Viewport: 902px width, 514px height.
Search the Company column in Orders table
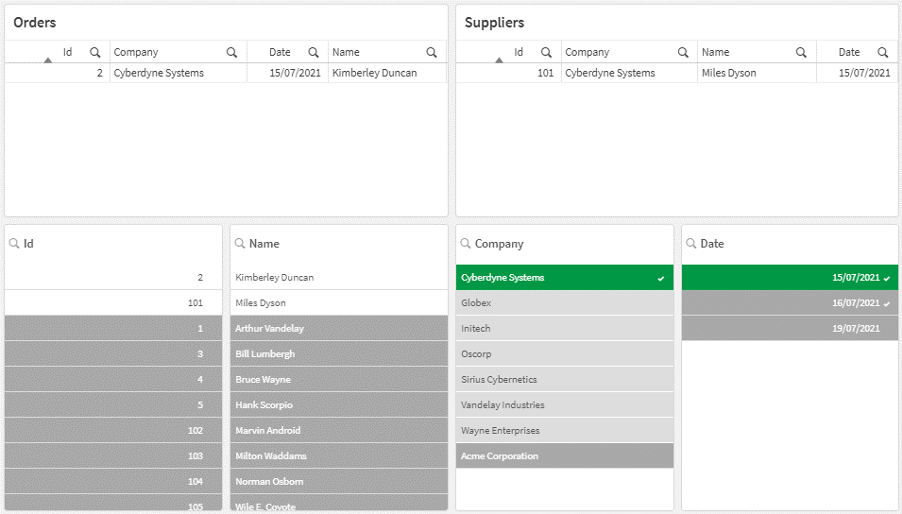click(x=232, y=52)
